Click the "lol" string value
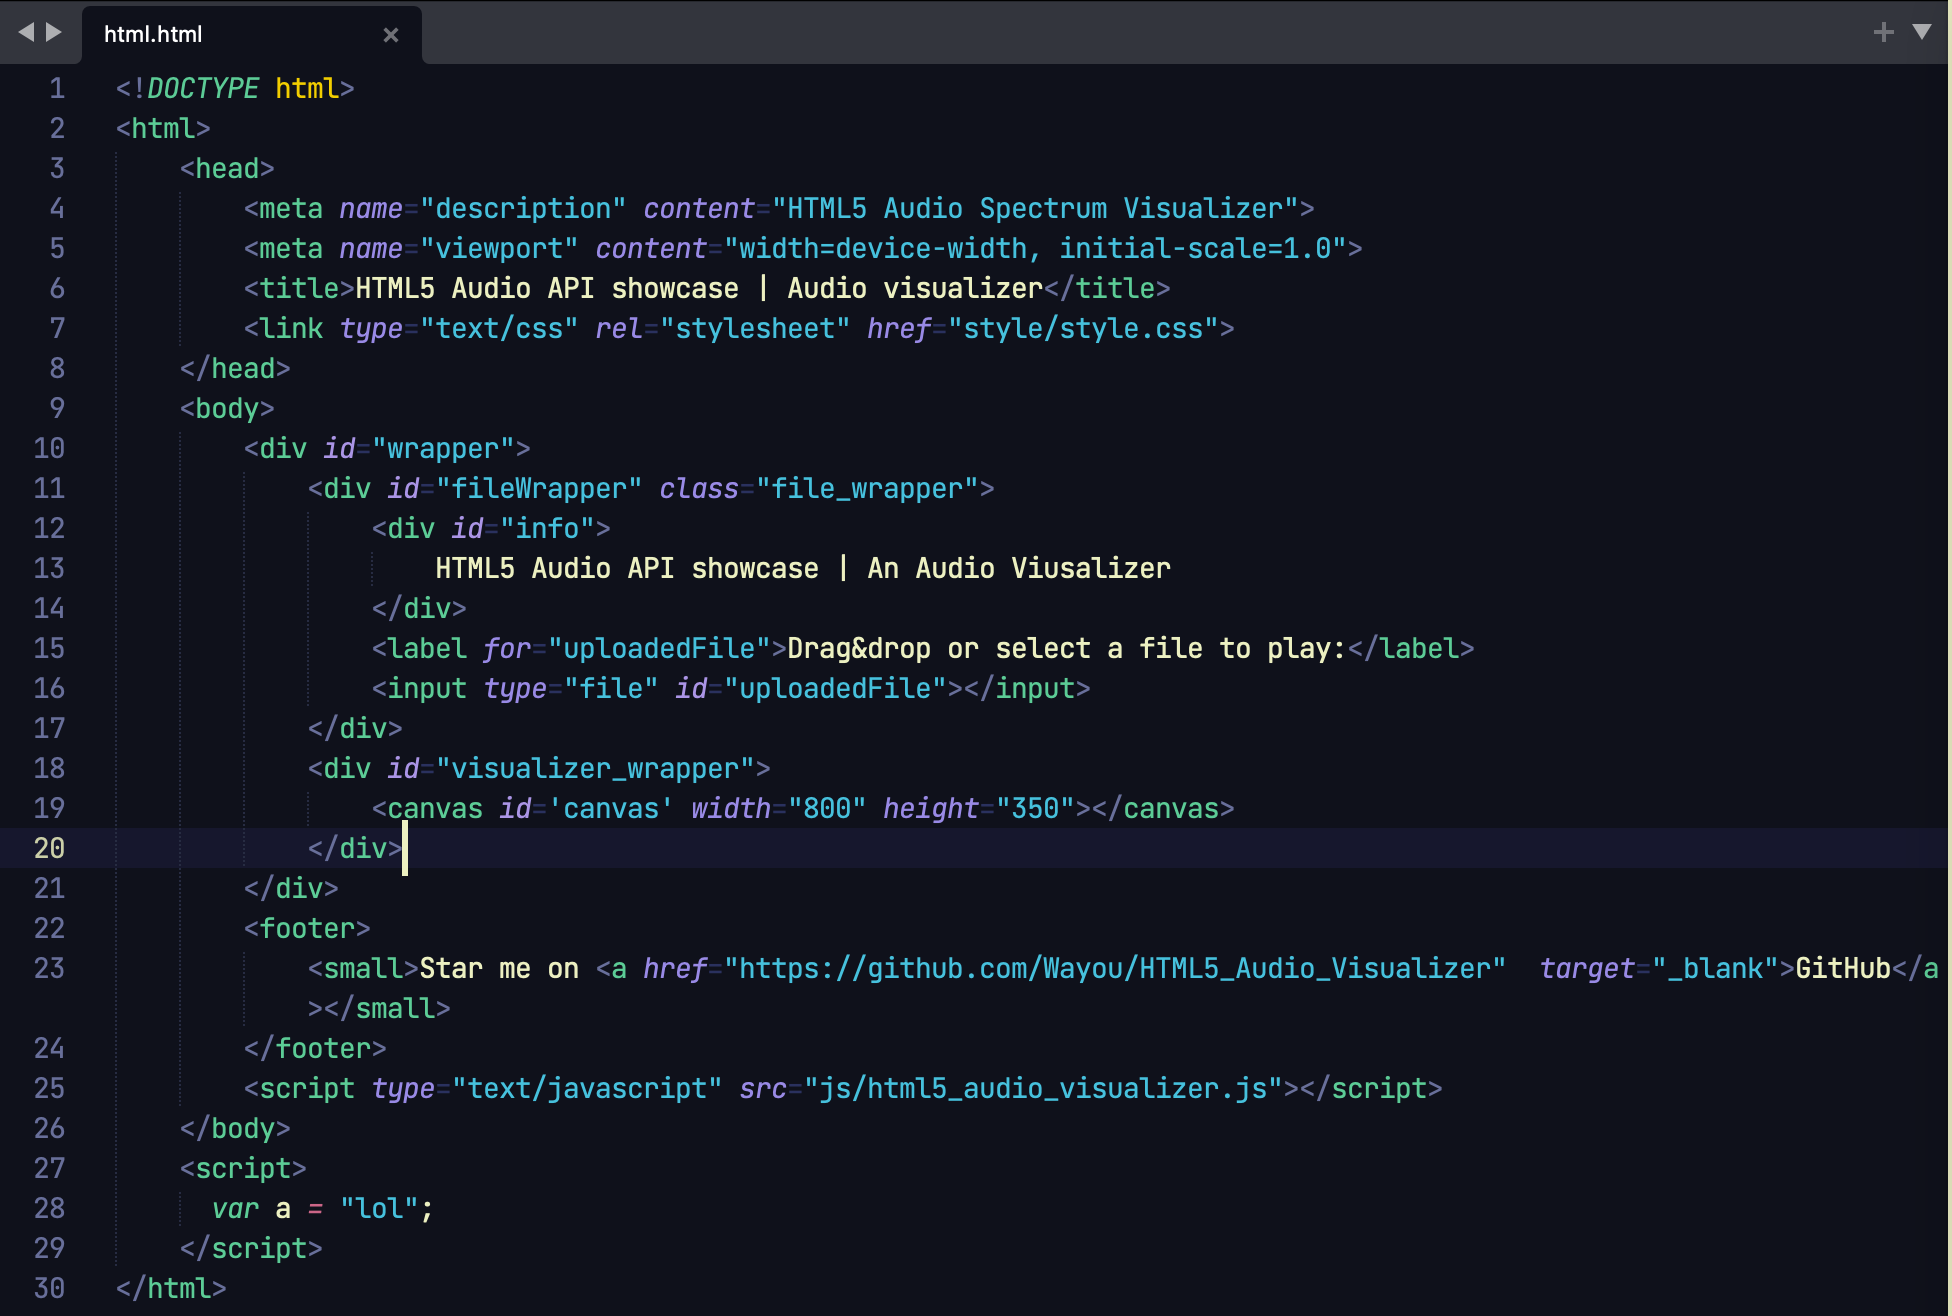Screen dimensions: 1952x1316 click(379, 1209)
